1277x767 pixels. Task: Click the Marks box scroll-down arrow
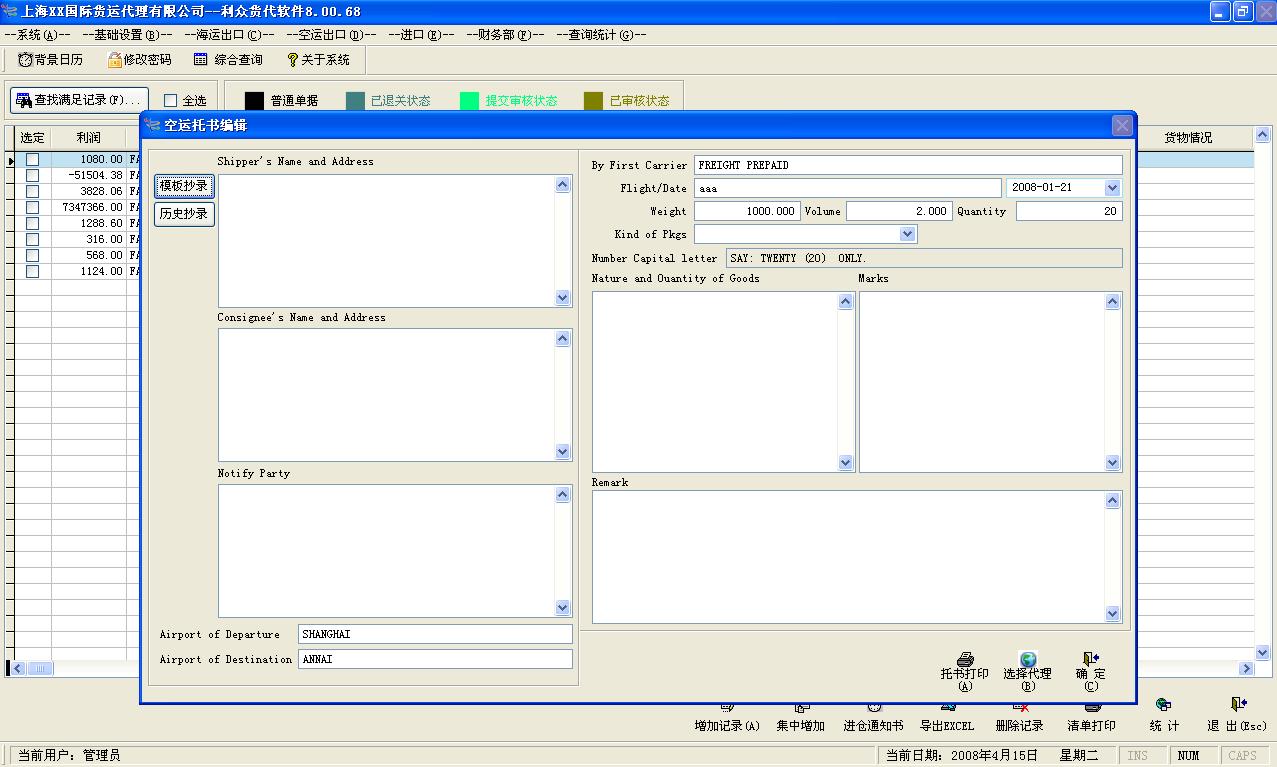[1112, 463]
